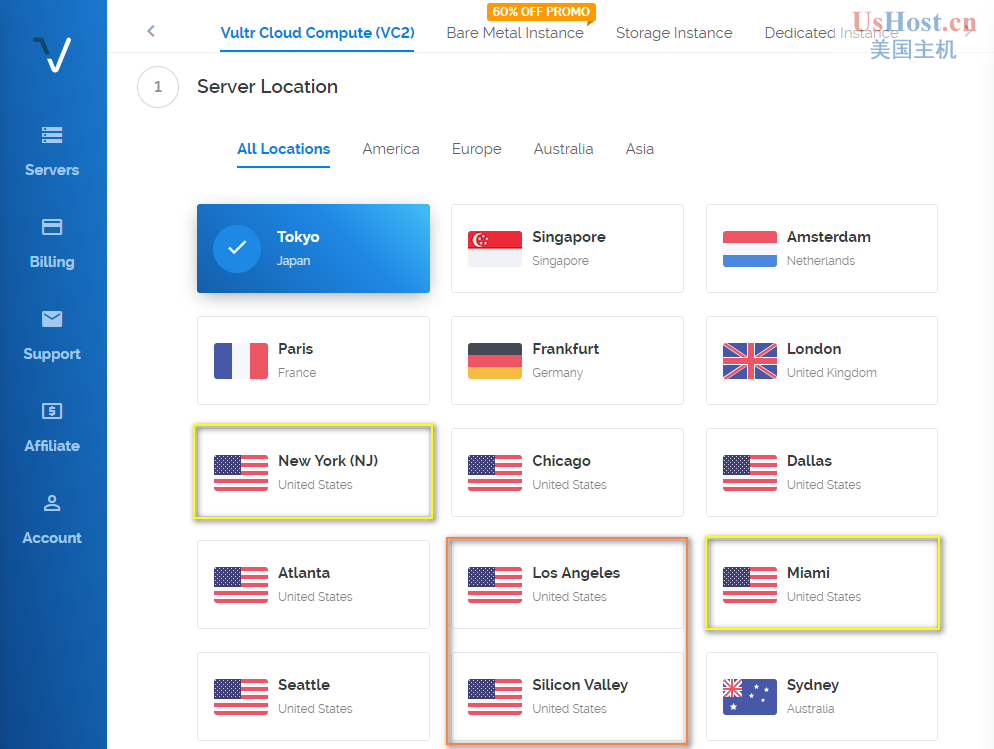994x749 pixels.
Task: Select the Paris location card
Action: point(313,361)
